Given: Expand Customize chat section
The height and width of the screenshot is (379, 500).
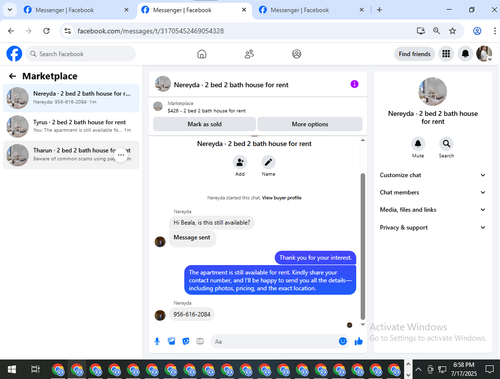Looking at the screenshot, I should pos(432,175).
